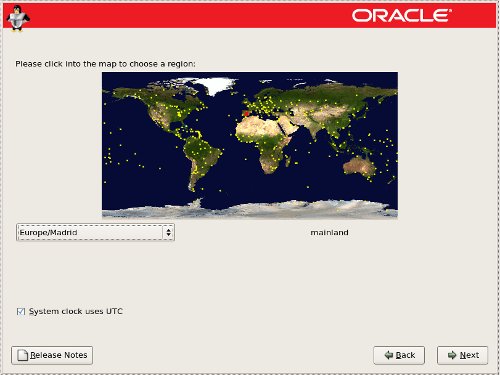
Task: Click the dropdown's up-down arrow stepper
Action: pyautogui.click(x=169, y=232)
